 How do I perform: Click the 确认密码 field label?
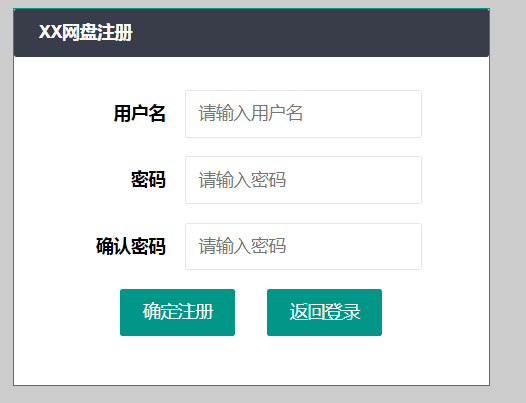coord(131,246)
